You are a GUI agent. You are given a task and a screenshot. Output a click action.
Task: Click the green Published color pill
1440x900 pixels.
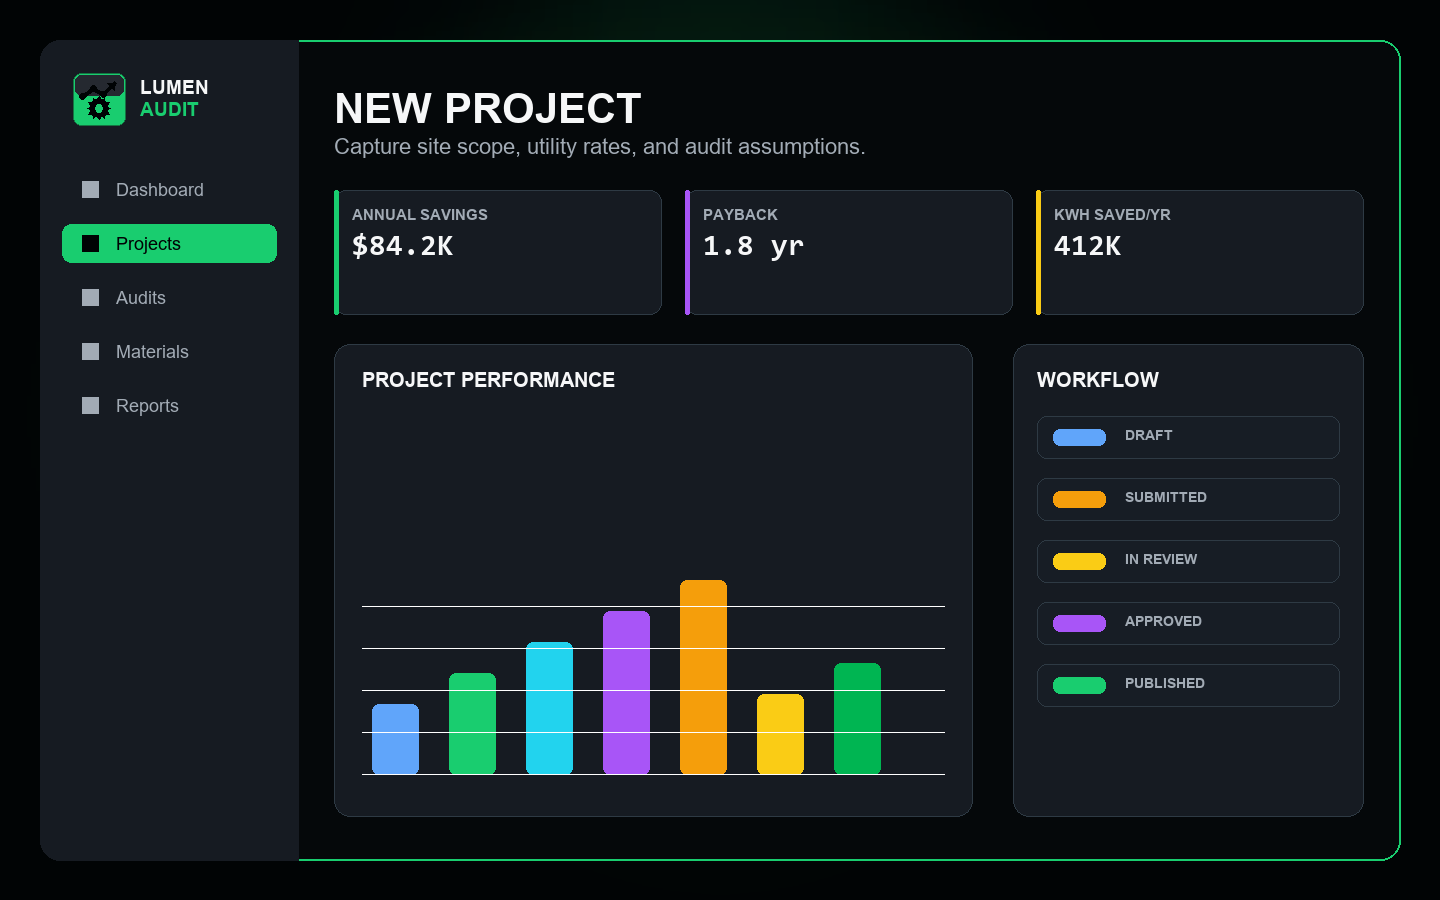pos(1079,685)
